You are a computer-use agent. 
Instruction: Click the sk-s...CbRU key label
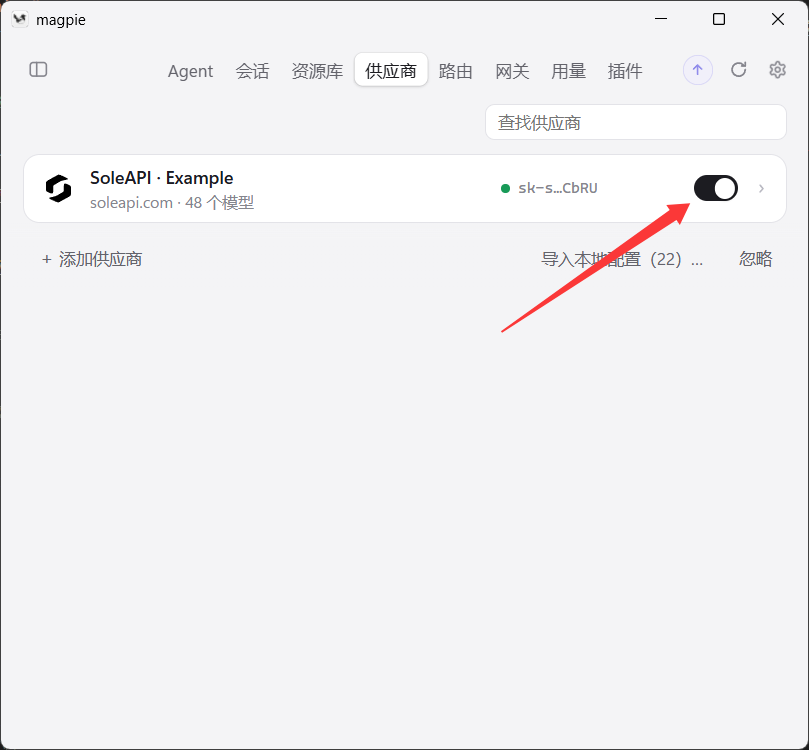coord(558,188)
